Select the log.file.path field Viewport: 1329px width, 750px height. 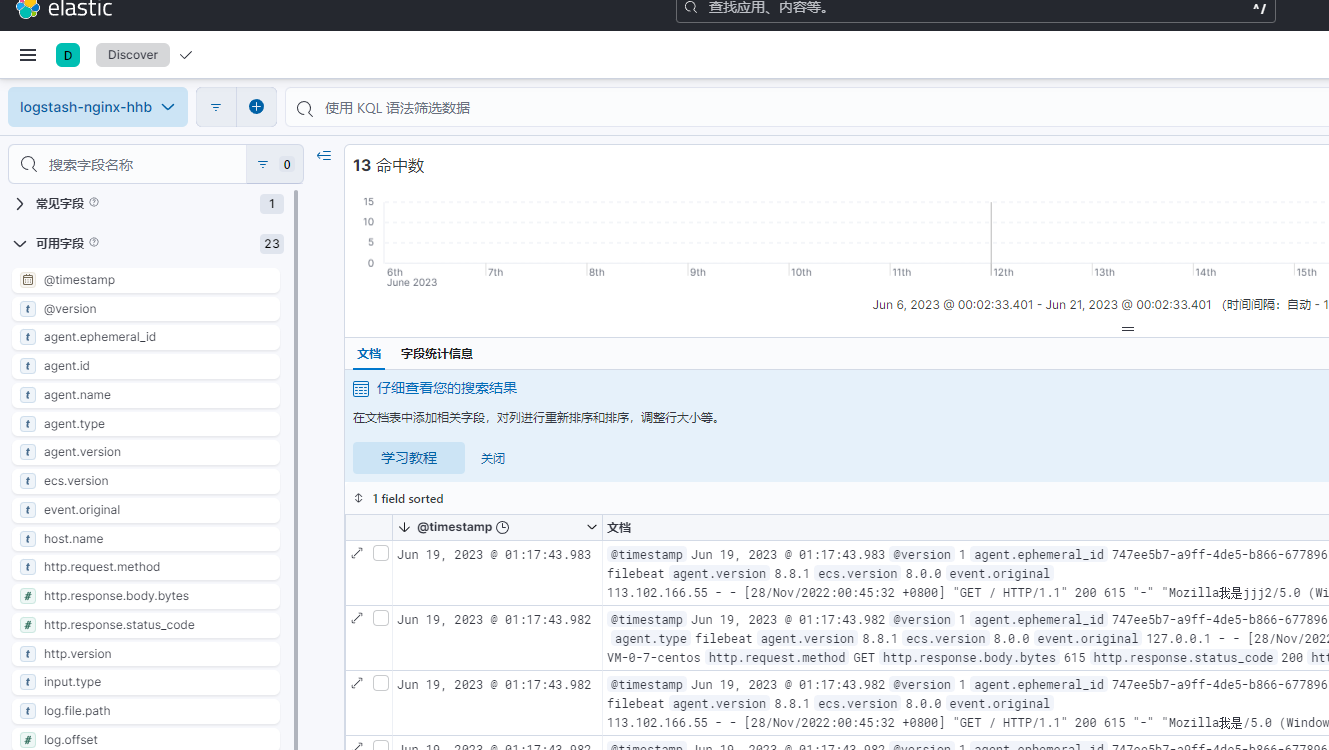[x=146, y=711]
